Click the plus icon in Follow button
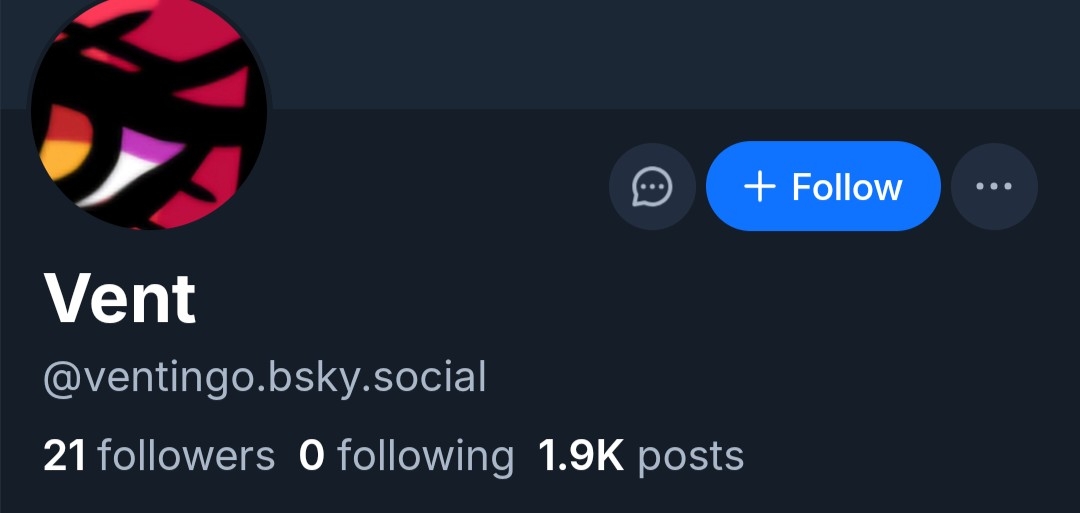 click(760, 187)
